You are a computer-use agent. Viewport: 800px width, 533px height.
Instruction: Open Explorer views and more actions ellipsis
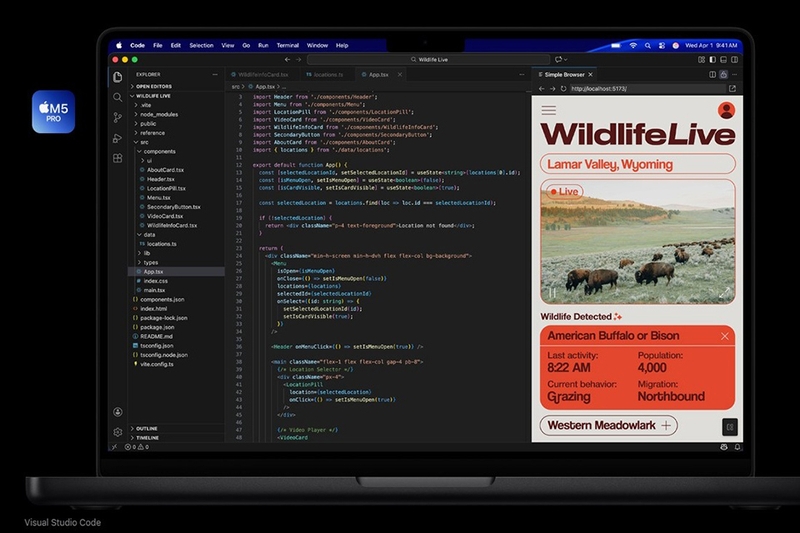[215, 74]
